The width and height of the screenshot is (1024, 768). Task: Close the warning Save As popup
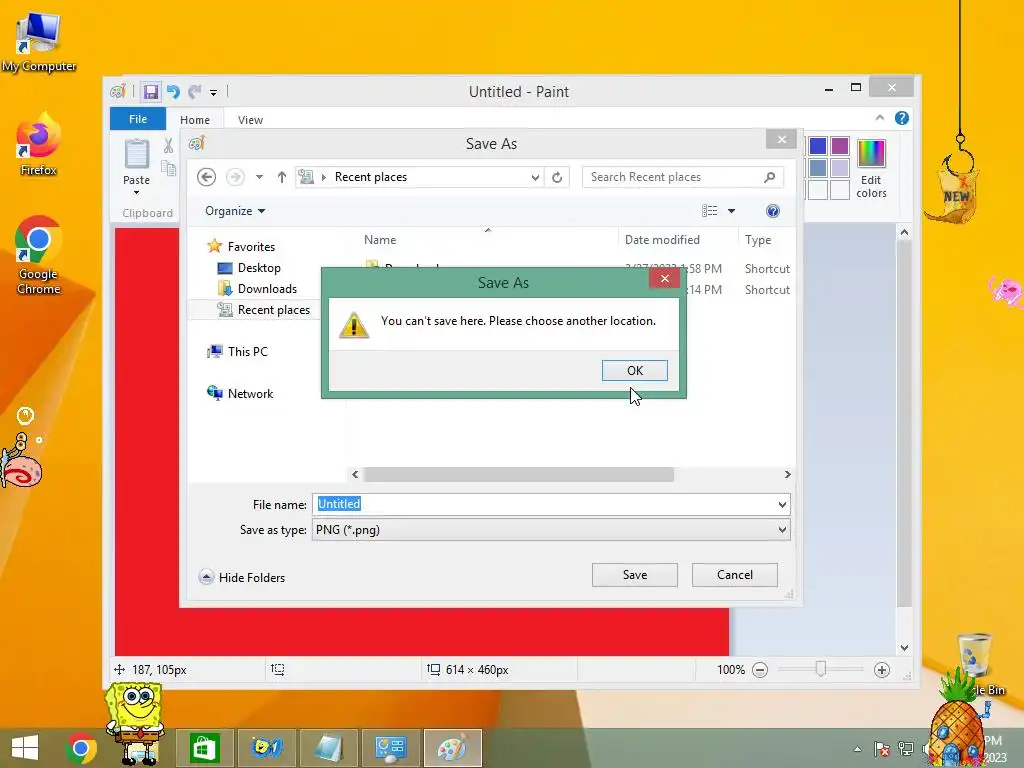[664, 279]
